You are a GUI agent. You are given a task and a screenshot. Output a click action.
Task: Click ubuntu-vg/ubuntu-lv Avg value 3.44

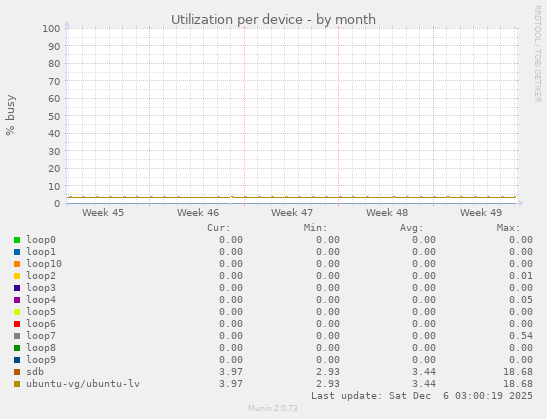tap(424, 384)
